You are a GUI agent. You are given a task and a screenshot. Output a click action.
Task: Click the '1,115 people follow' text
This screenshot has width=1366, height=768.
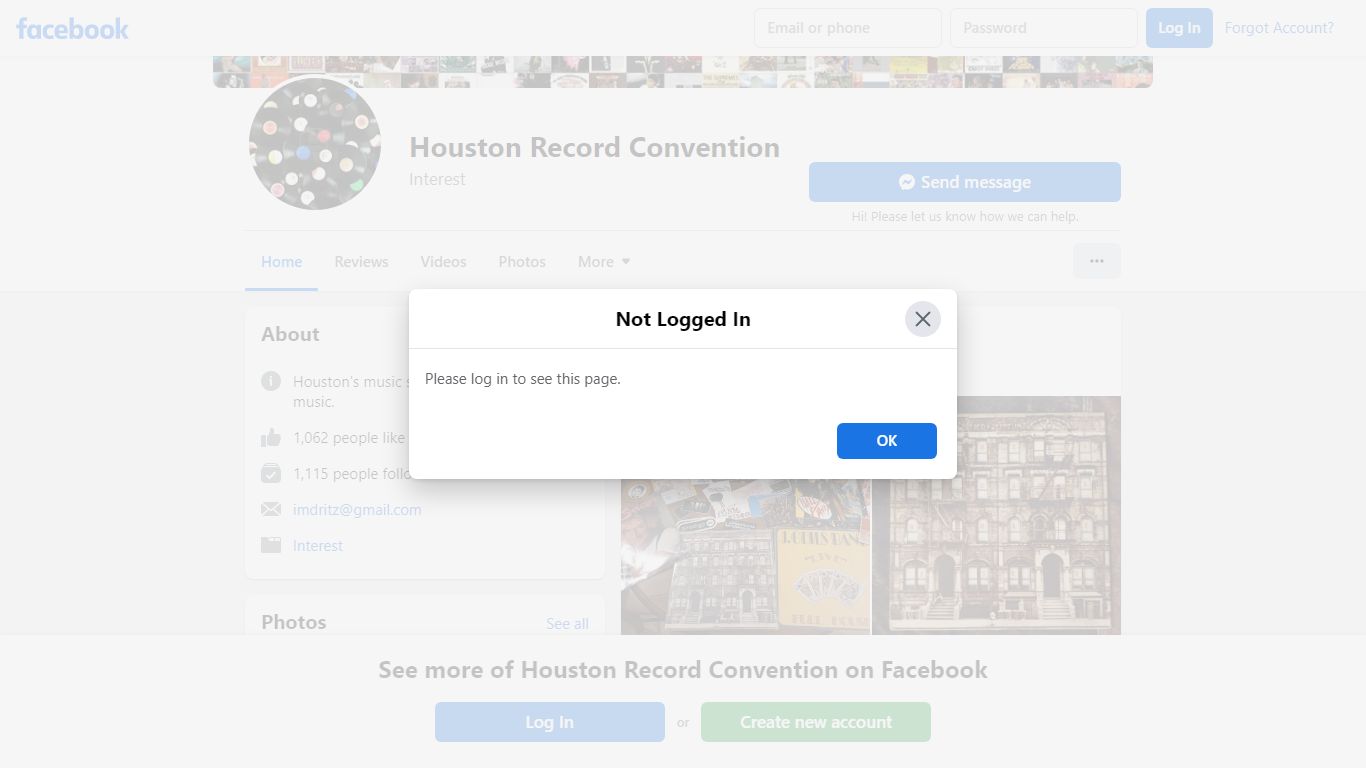click(x=351, y=474)
